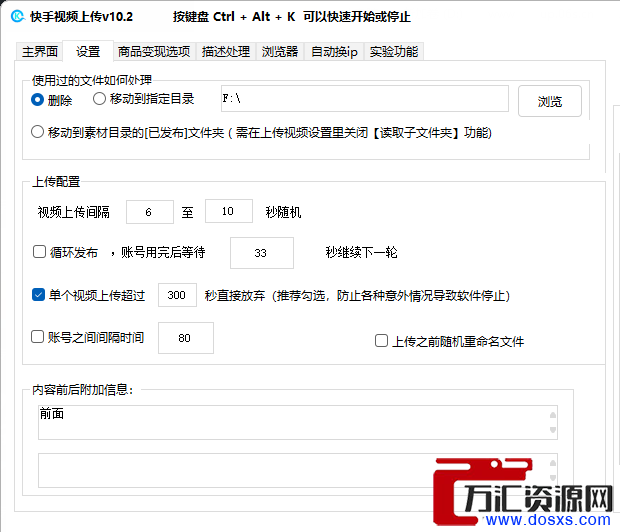Click the Kuaishou app logo icon
This screenshot has height=532, width=620.
coord(18,16)
